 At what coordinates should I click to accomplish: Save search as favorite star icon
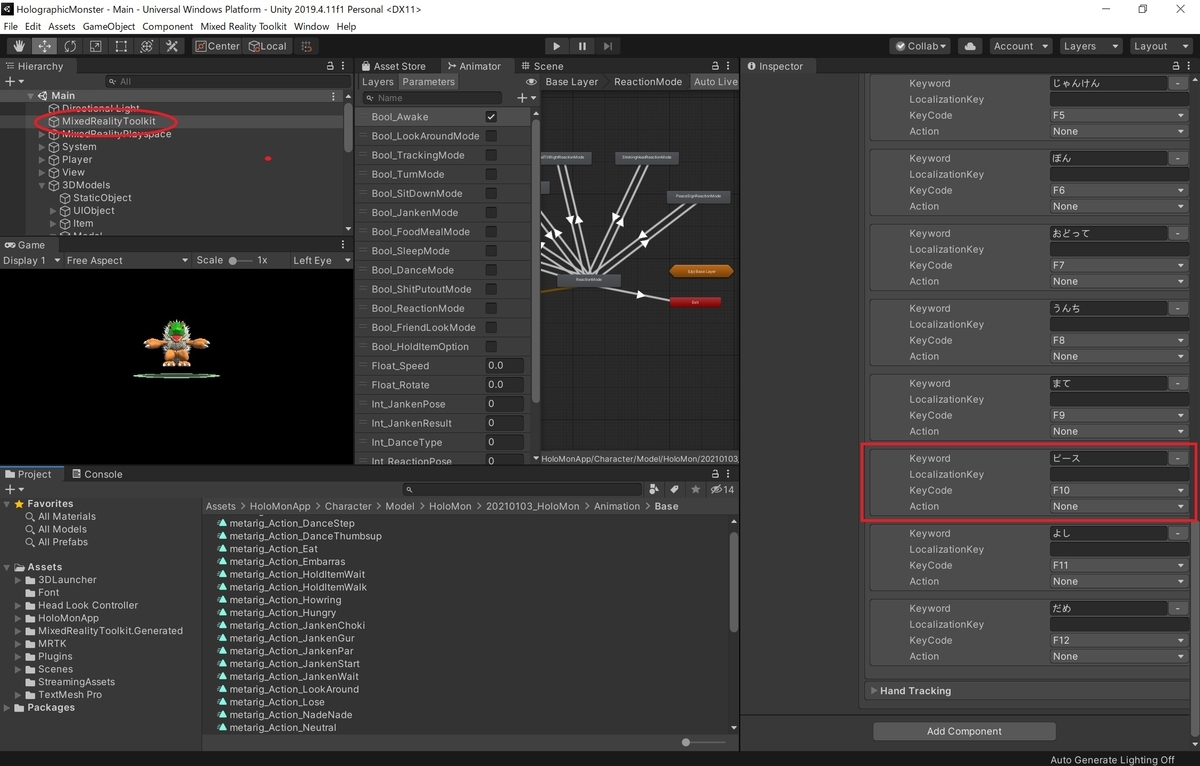(x=695, y=489)
